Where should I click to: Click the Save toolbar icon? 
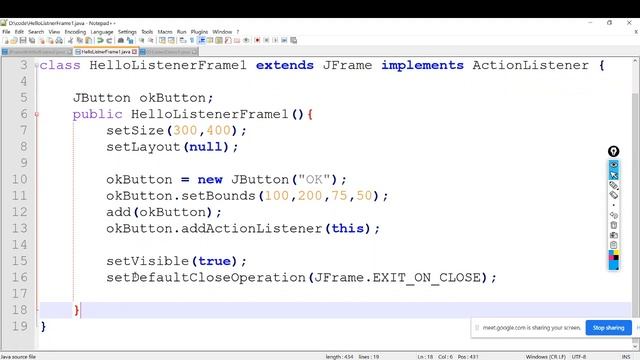23,40
